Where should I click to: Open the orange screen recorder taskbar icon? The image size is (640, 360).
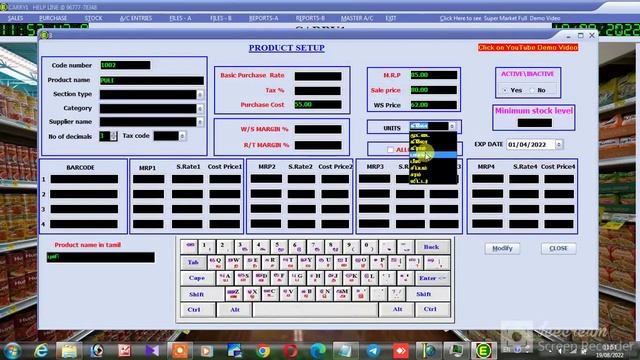(x=180, y=351)
